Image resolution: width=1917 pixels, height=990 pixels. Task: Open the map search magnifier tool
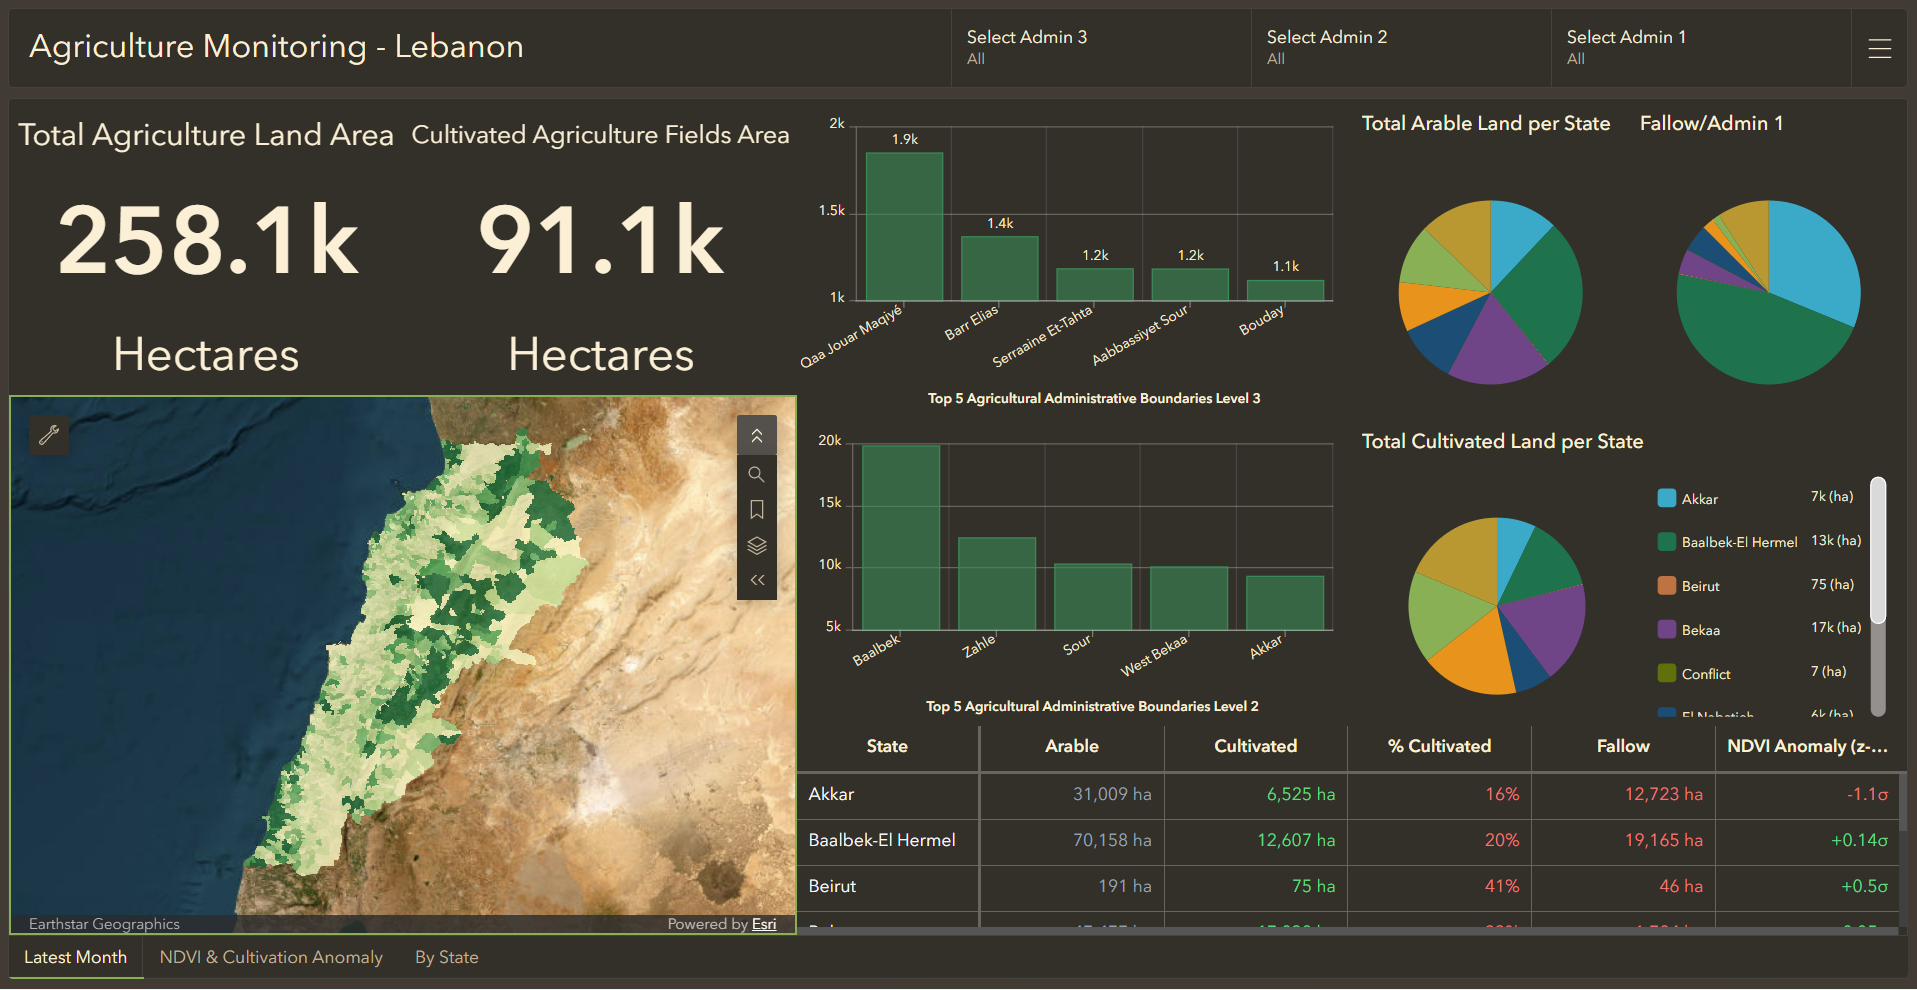757,474
